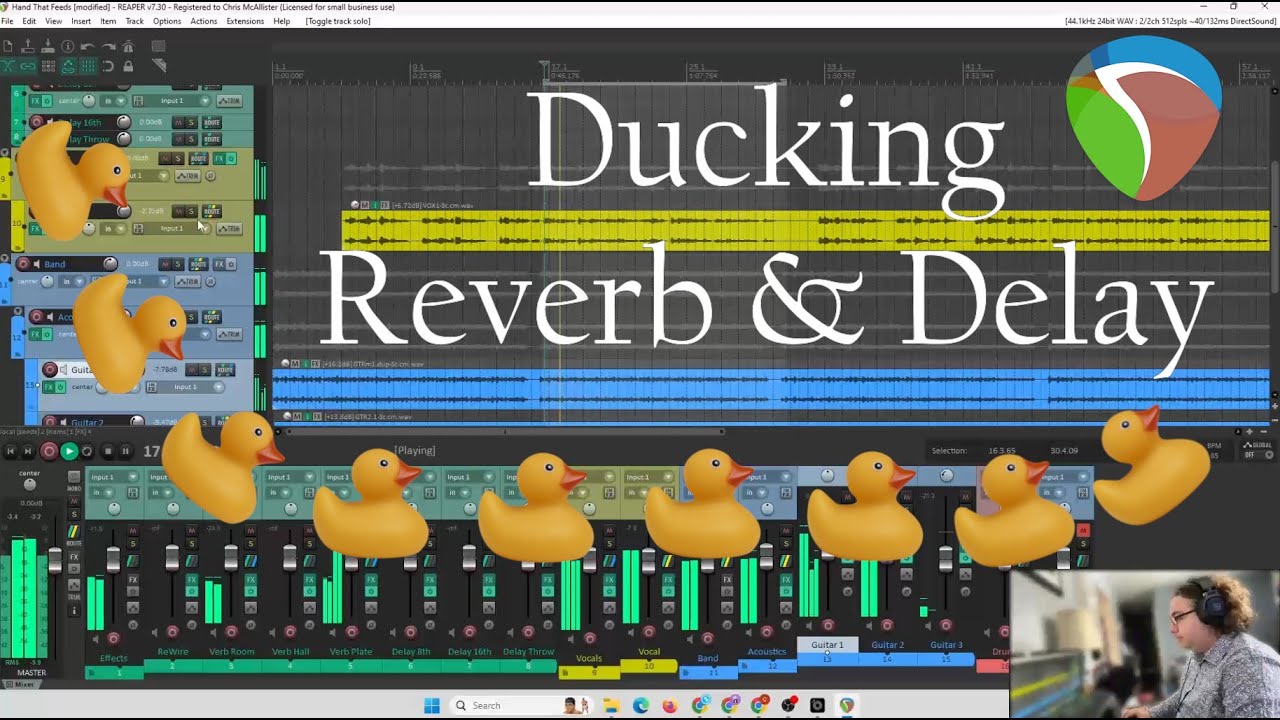Image resolution: width=1280 pixels, height=720 pixels.
Task: Click the green Play transport button
Action: click(69, 452)
